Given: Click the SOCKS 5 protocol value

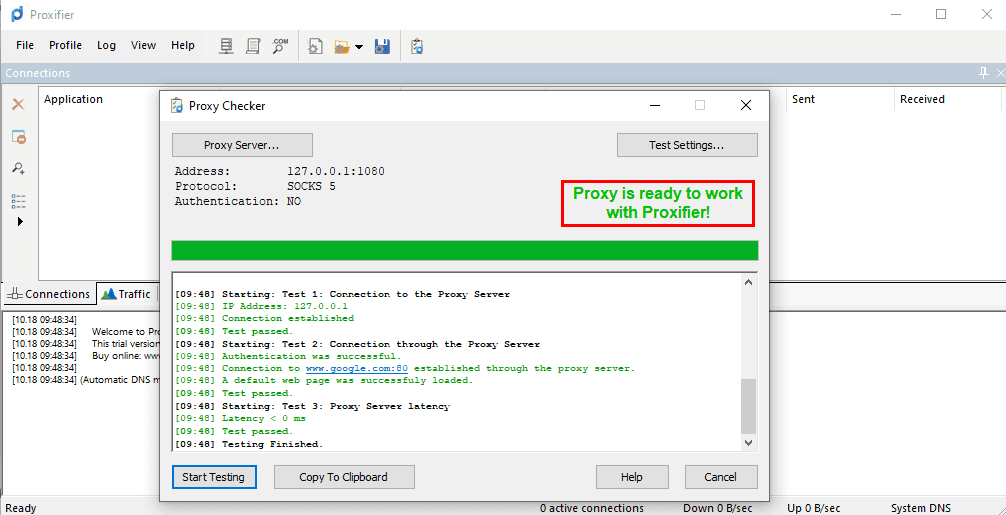Looking at the screenshot, I should point(311,187).
